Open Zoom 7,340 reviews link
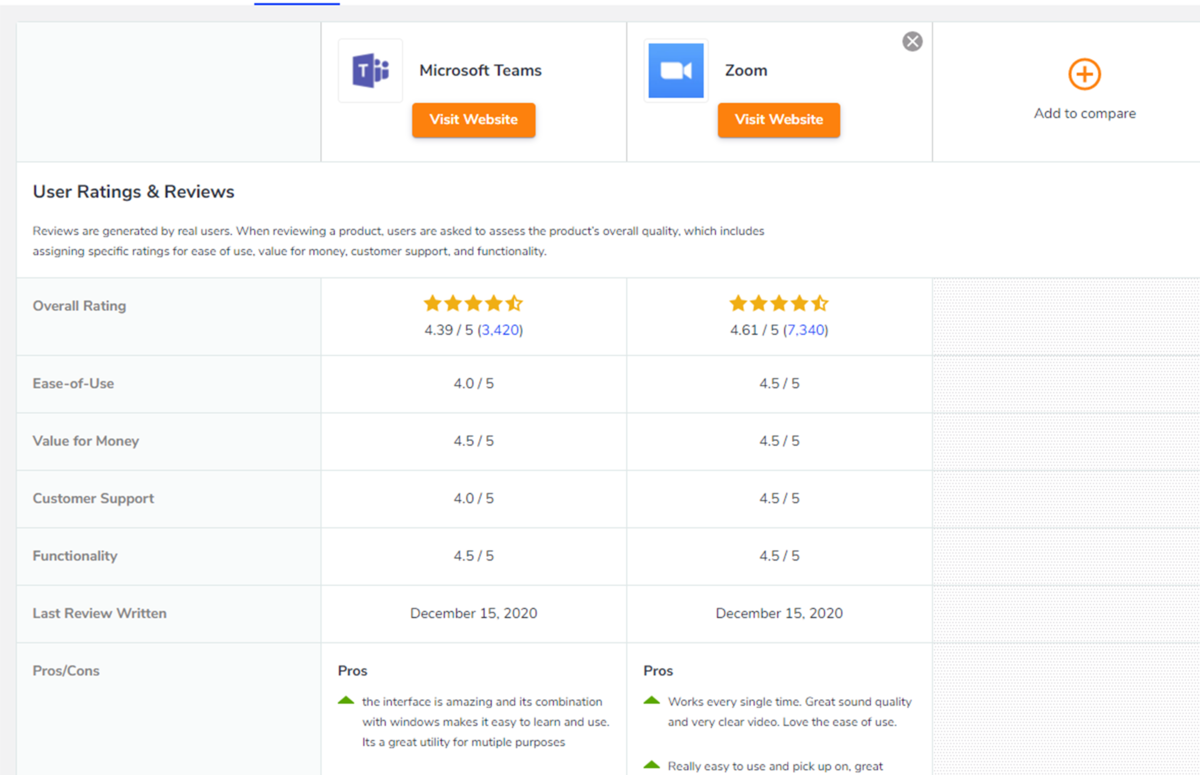The image size is (1200, 775). coord(806,330)
